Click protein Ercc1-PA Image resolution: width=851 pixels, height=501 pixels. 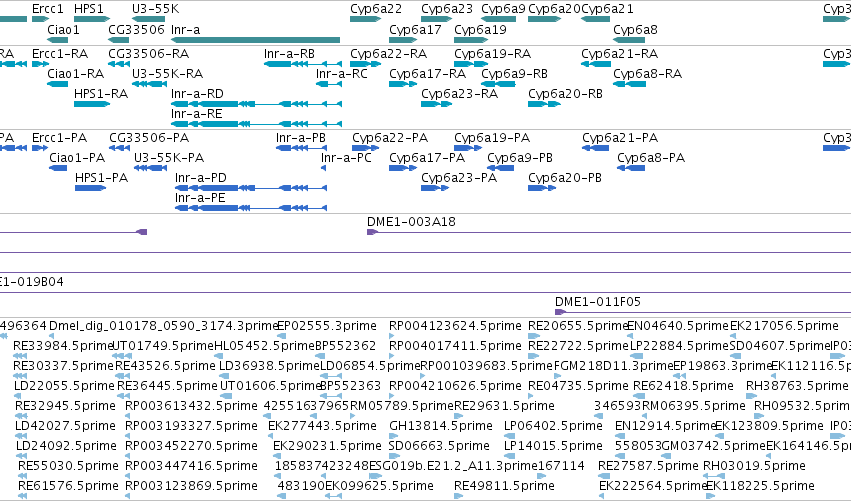[60, 137]
